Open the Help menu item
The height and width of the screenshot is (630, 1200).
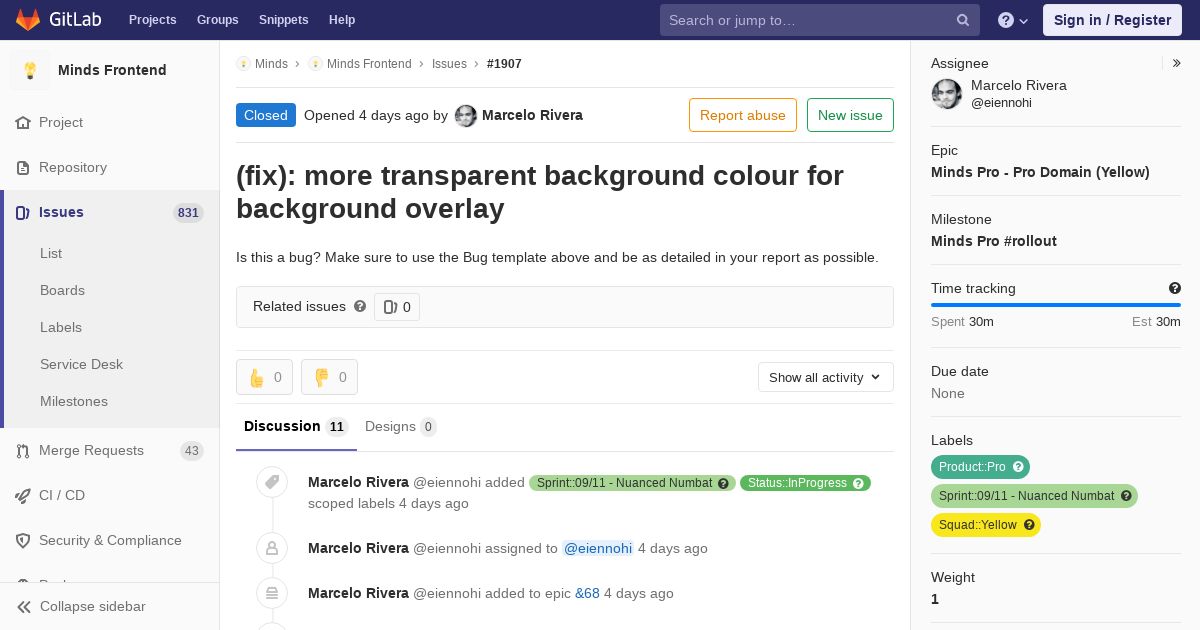342,20
